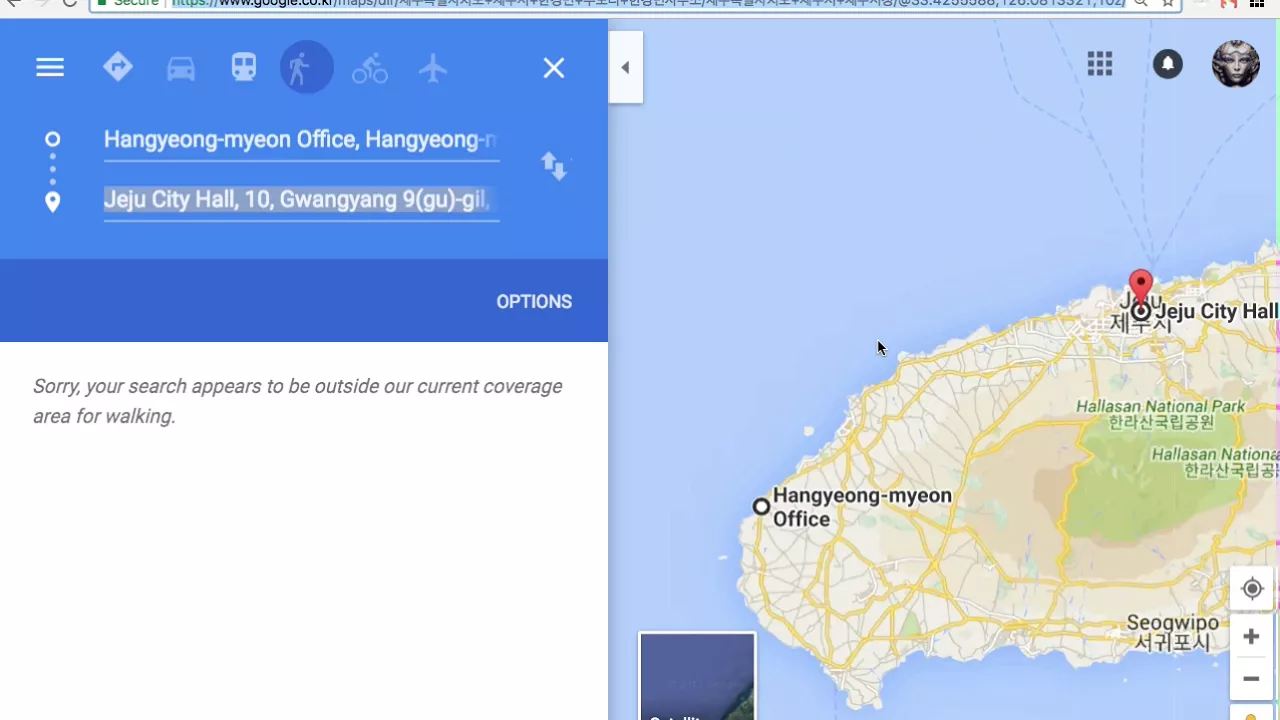Click the red destination pin on map
The height and width of the screenshot is (720, 1280).
pos(1140,288)
